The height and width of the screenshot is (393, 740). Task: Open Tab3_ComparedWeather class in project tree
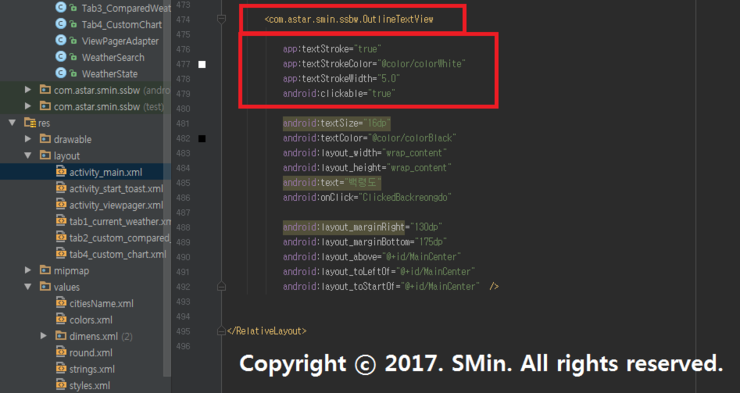(x=126, y=8)
